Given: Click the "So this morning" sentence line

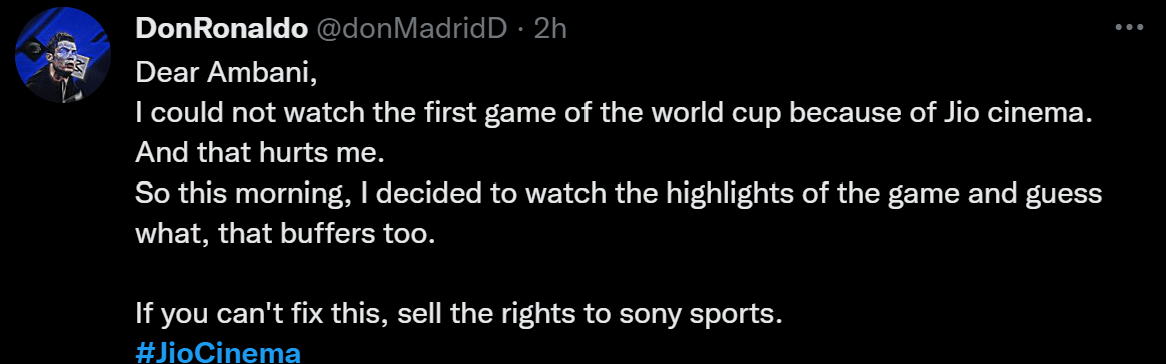Looking at the screenshot, I should click(x=618, y=194).
